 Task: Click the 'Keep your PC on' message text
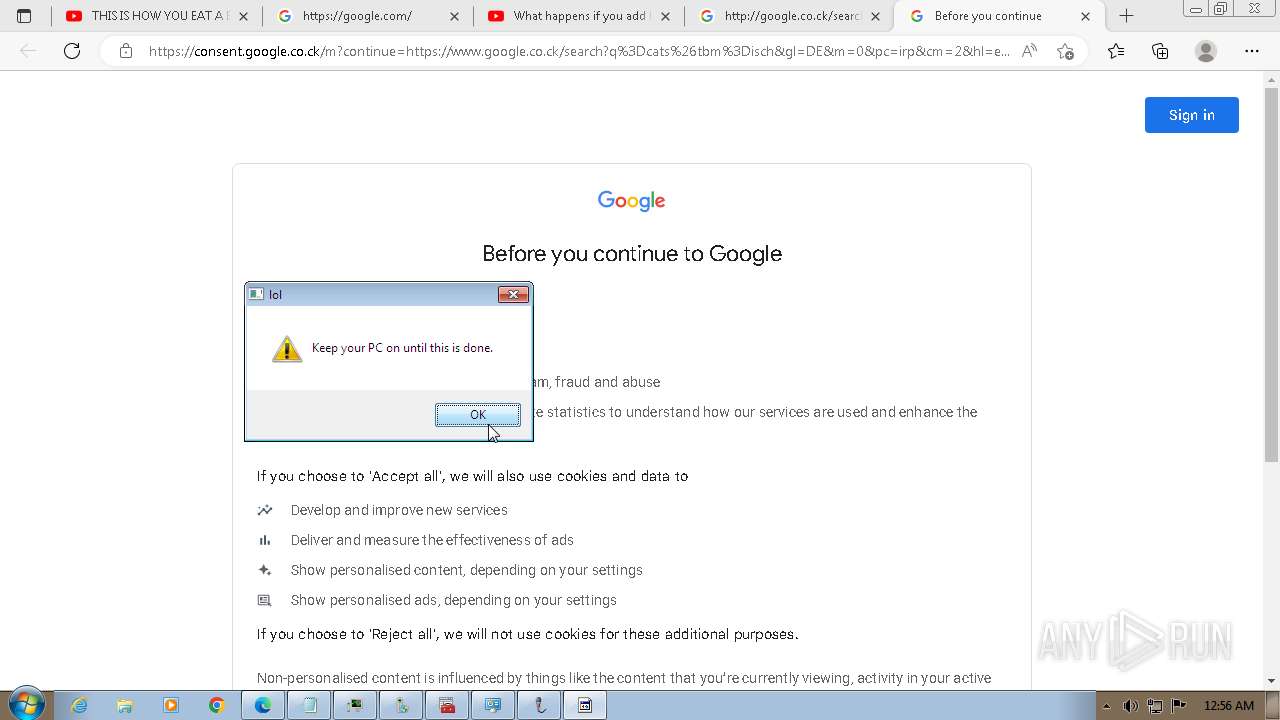[x=402, y=348]
